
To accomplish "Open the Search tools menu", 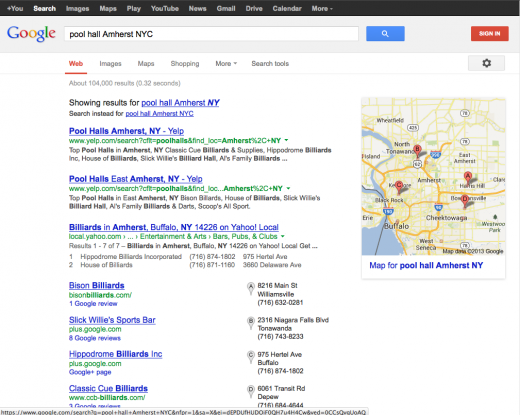I will pos(270,63).
